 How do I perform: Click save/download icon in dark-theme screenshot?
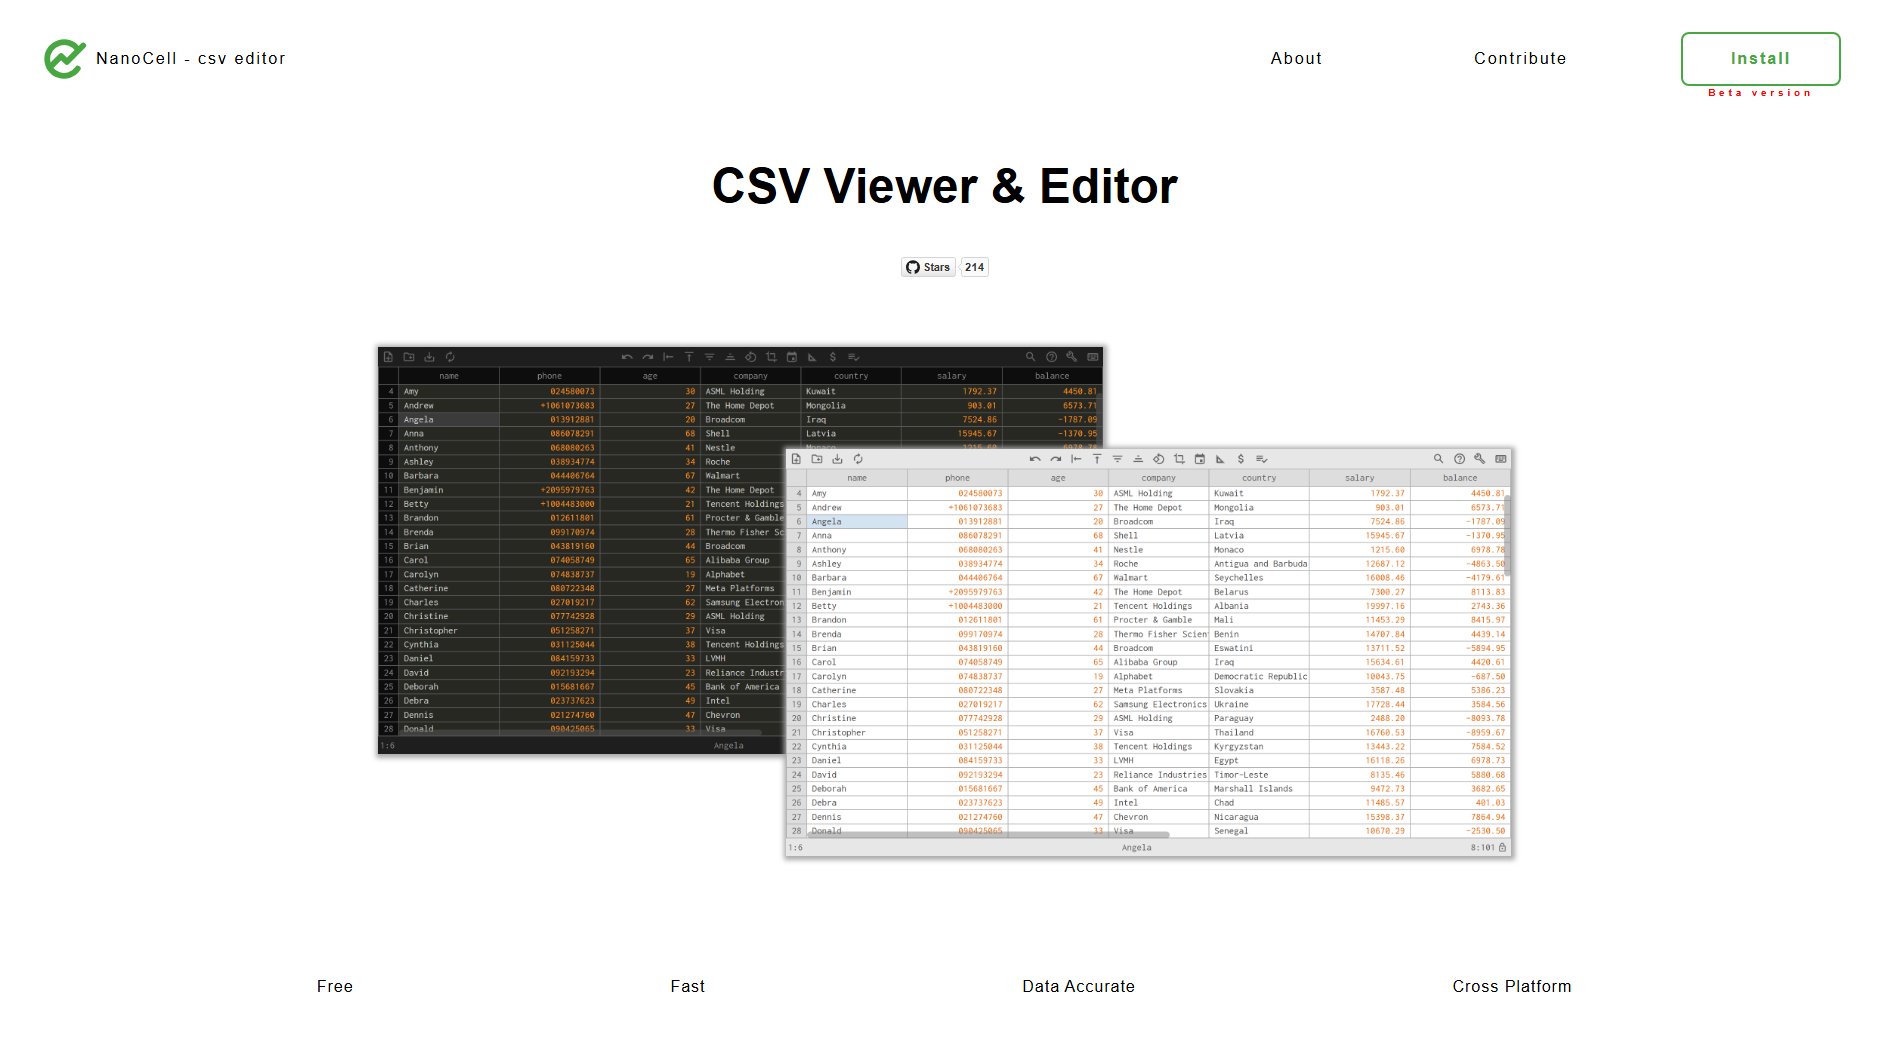pyautogui.click(x=429, y=357)
